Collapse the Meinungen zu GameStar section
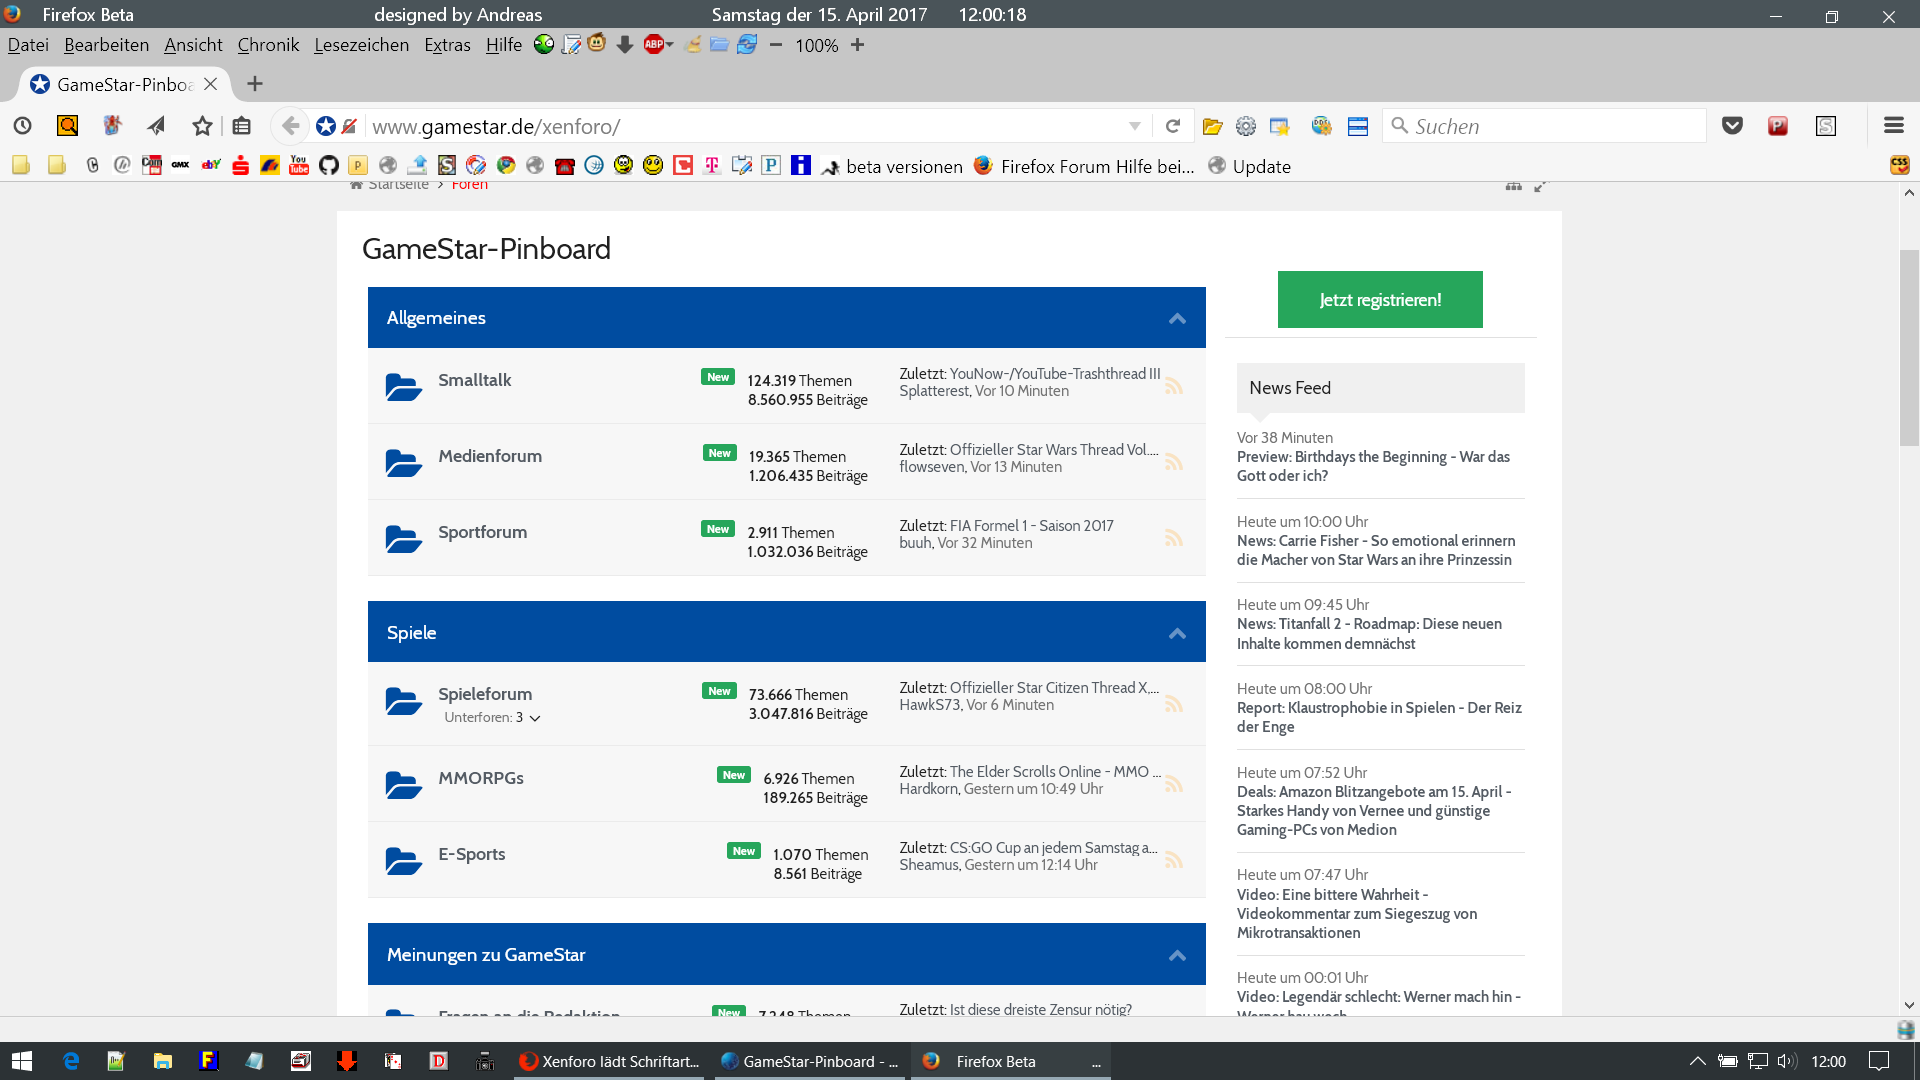 [x=1177, y=955]
